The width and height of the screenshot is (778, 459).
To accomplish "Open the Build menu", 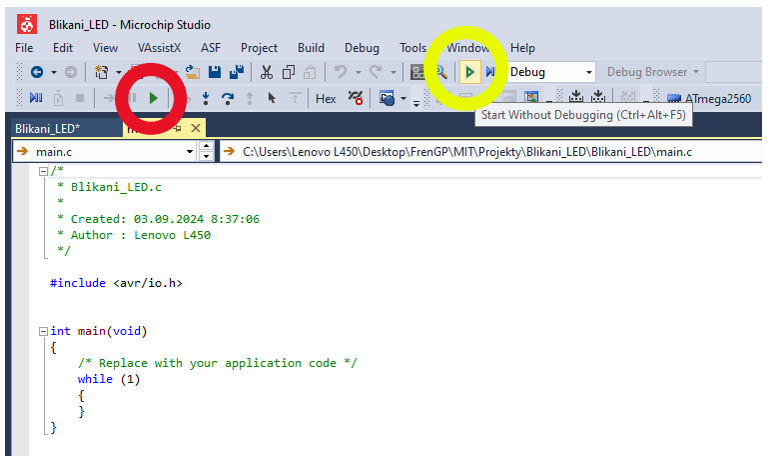I will [x=311, y=48].
